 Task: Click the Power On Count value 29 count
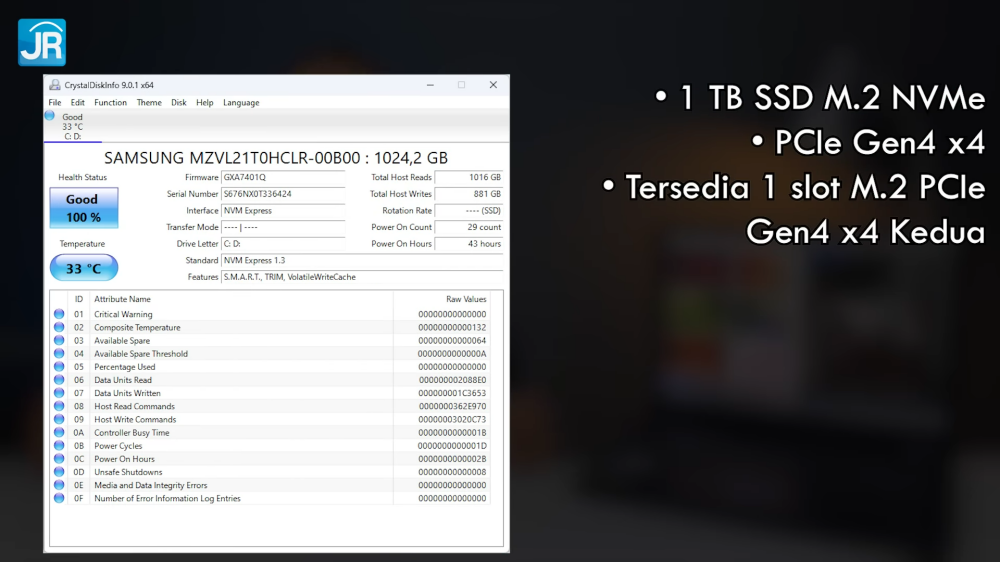469,227
